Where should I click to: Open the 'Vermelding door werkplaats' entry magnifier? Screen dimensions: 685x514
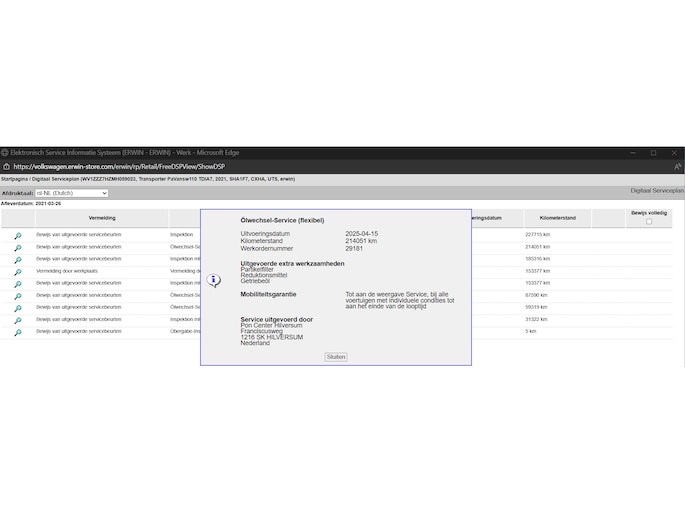click(x=17, y=271)
